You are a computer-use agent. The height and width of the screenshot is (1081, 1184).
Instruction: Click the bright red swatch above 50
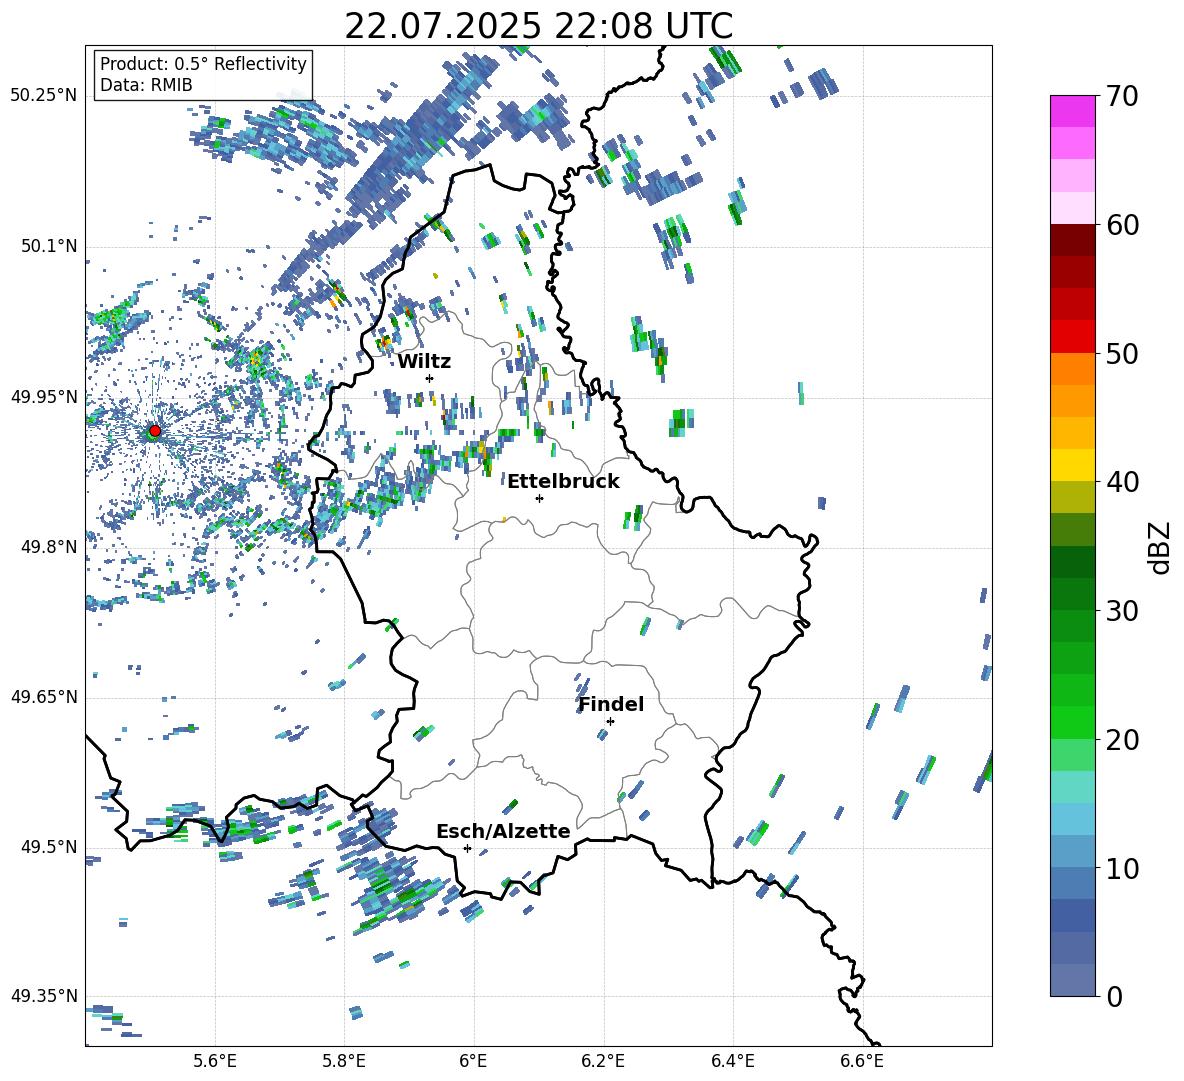1073,337
